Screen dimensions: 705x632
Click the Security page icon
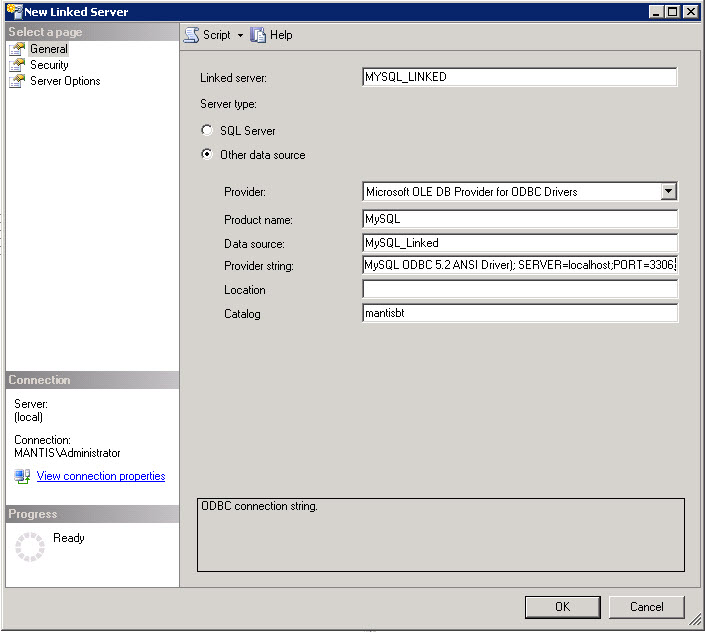pos(17,65)
